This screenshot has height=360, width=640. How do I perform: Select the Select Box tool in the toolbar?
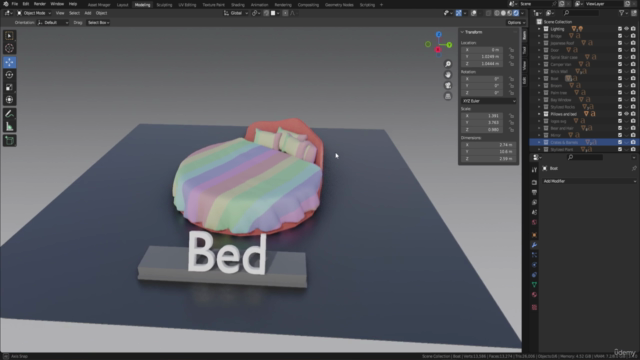(9, 36)
